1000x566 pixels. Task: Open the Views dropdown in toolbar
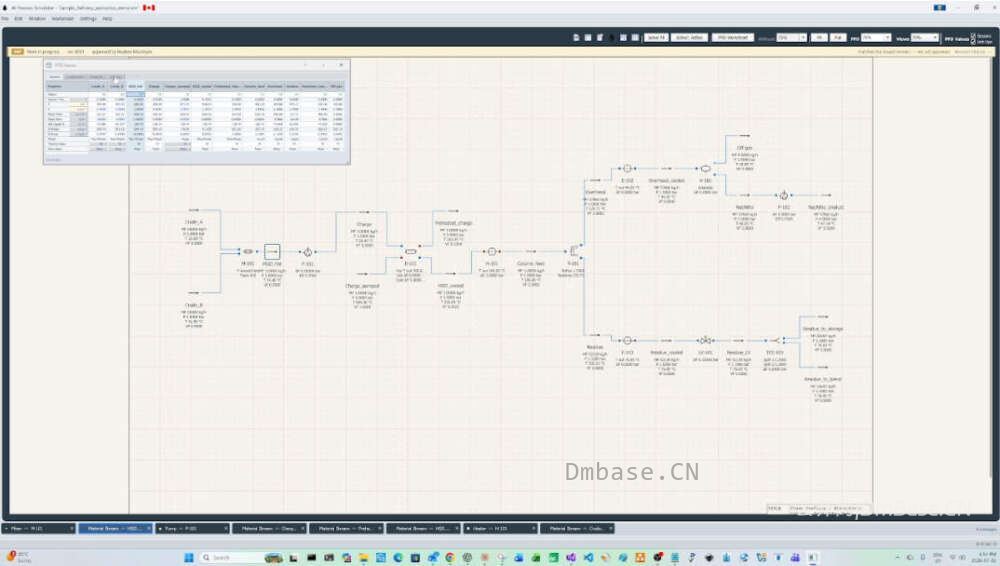pyautogui.click(x=925, y=38)
